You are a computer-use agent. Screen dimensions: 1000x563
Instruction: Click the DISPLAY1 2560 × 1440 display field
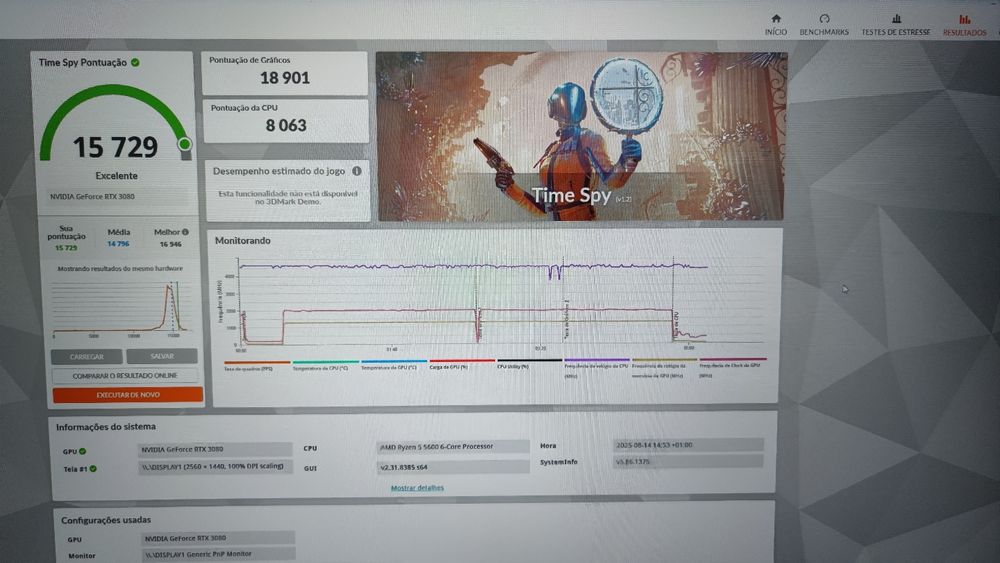pos(215,467)
